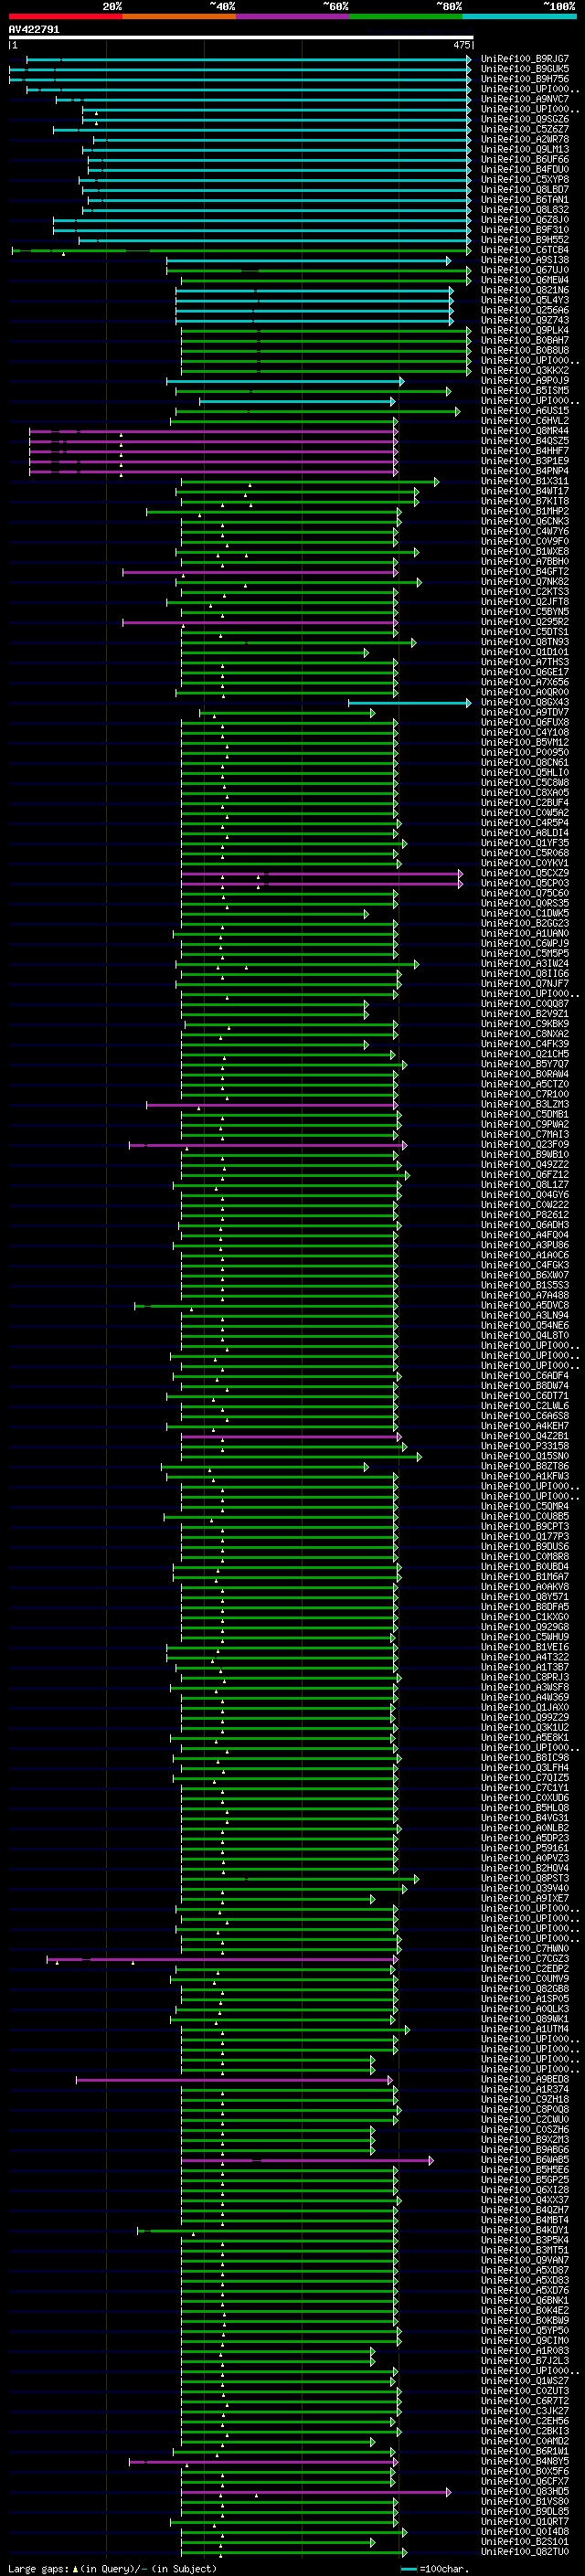Open the UniRef100_B4FDU0 entry

coord(525,170)
